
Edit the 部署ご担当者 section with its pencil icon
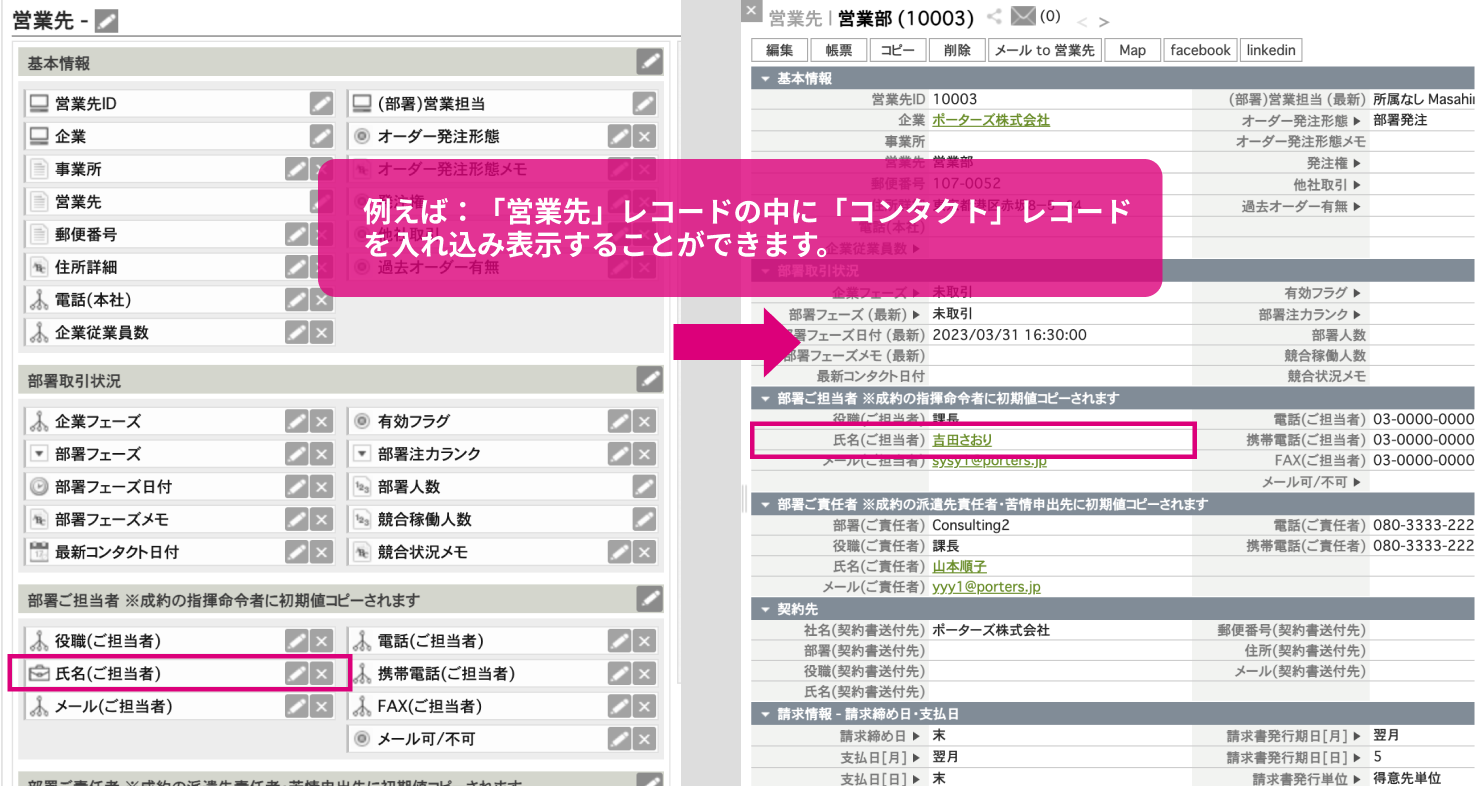point(650,598)
